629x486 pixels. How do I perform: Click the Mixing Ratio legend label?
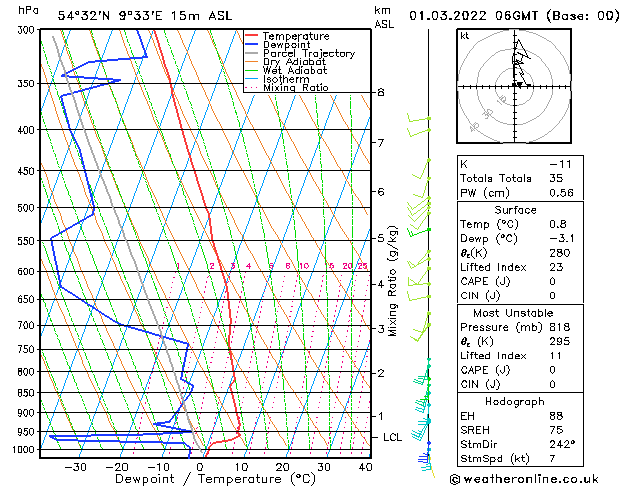pos(296,87)
